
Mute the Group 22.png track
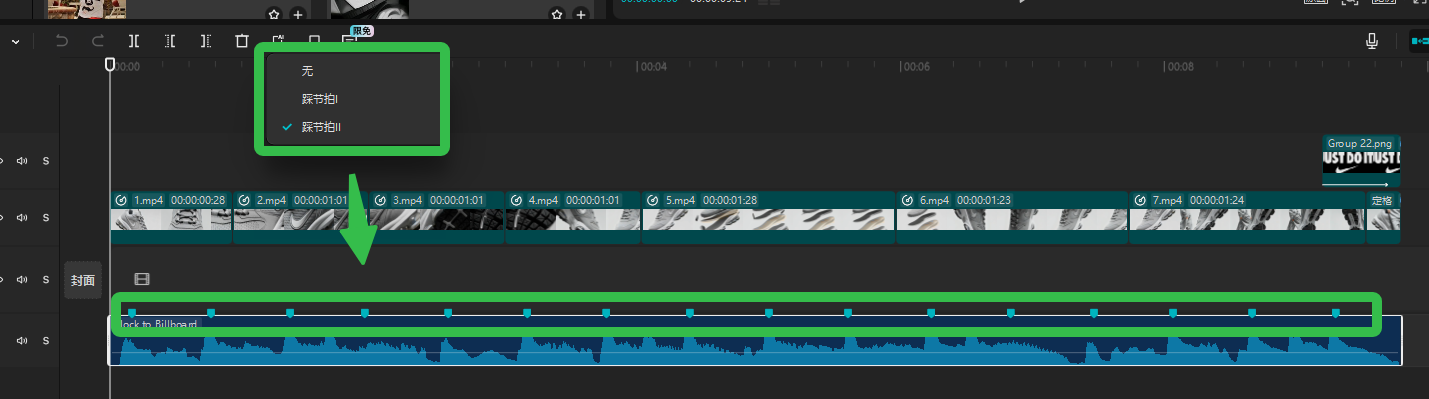[22, 160]
